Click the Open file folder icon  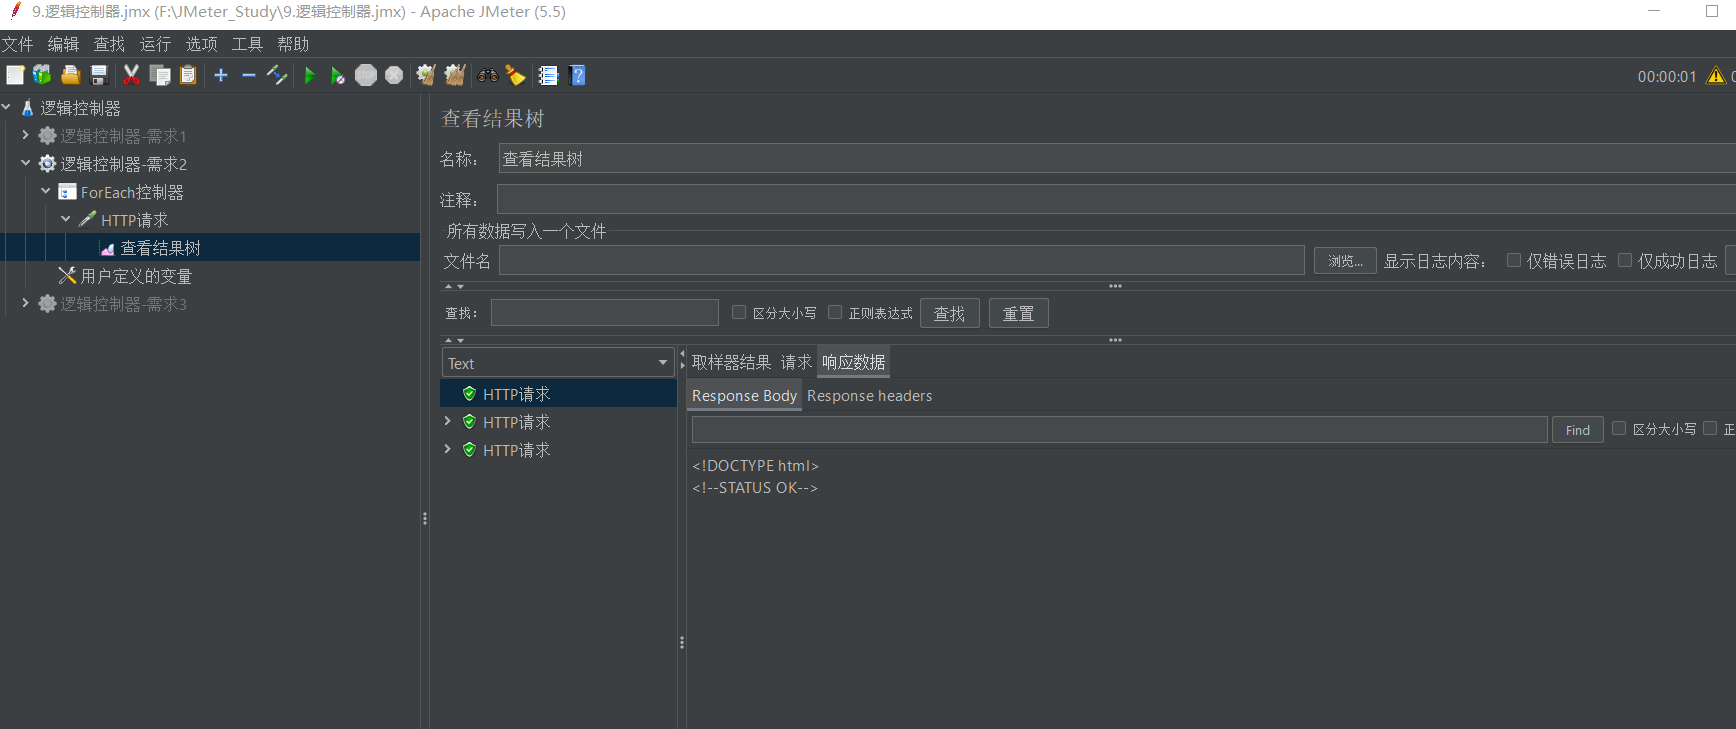(x=70, y=75)
